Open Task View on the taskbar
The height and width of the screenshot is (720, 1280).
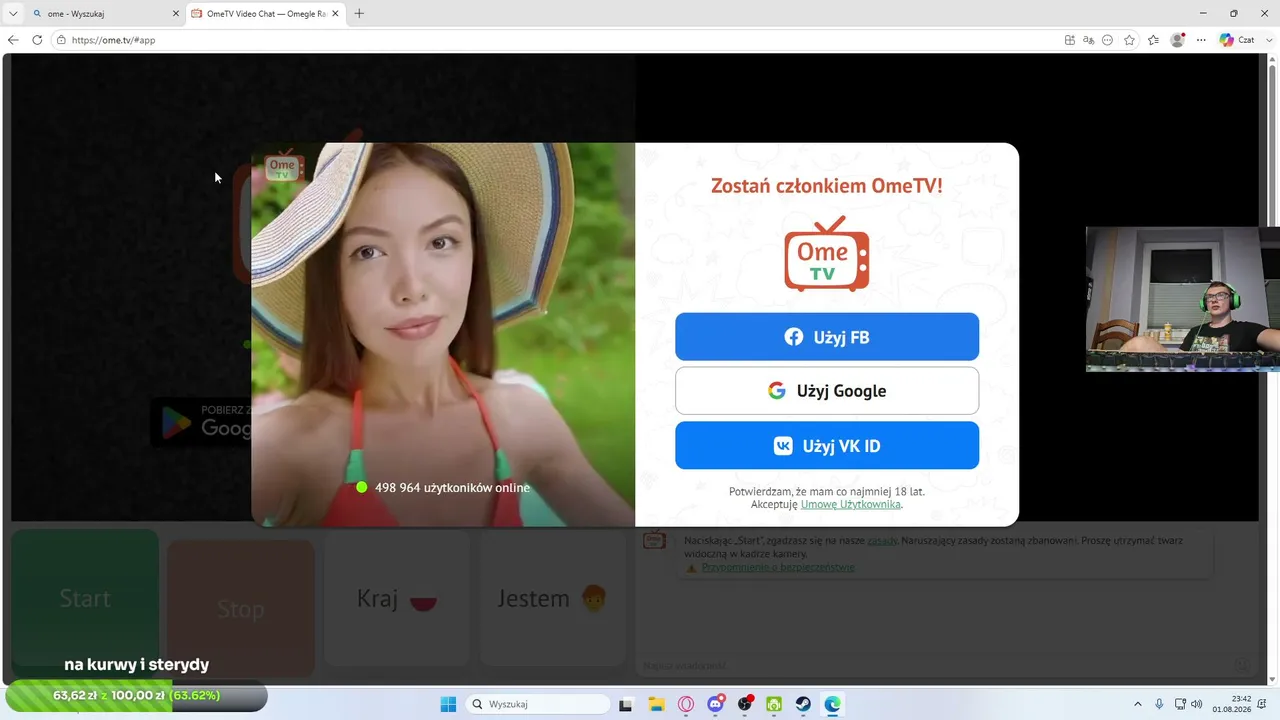[x=626, y=704]
